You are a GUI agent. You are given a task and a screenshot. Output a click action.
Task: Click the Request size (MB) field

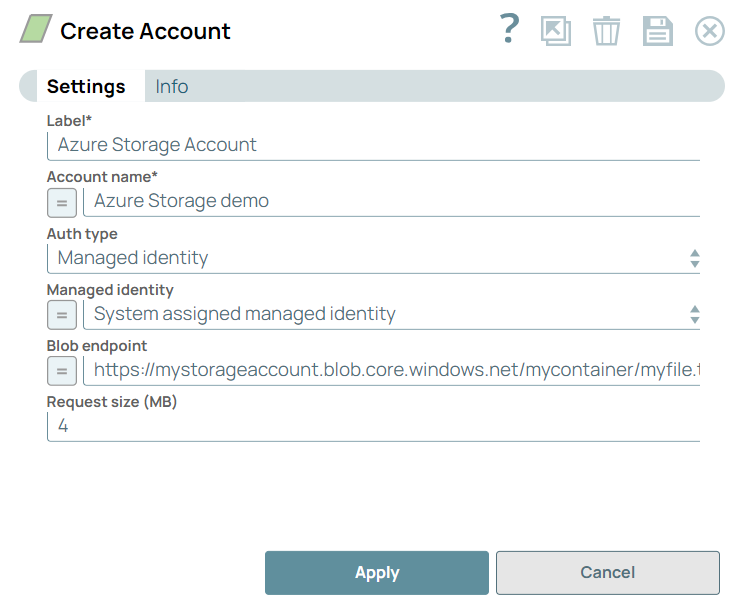tap(372, 426)
